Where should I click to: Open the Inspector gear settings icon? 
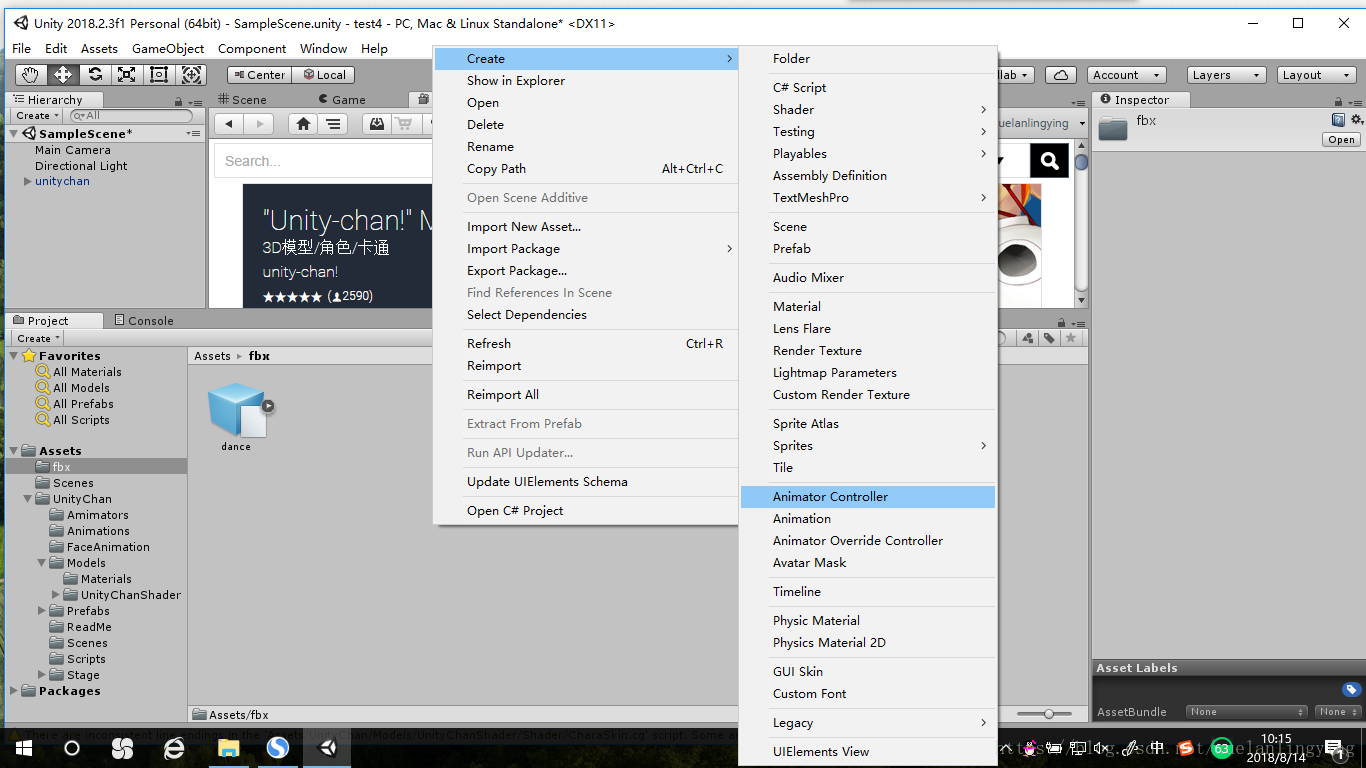pos(1356,120)
